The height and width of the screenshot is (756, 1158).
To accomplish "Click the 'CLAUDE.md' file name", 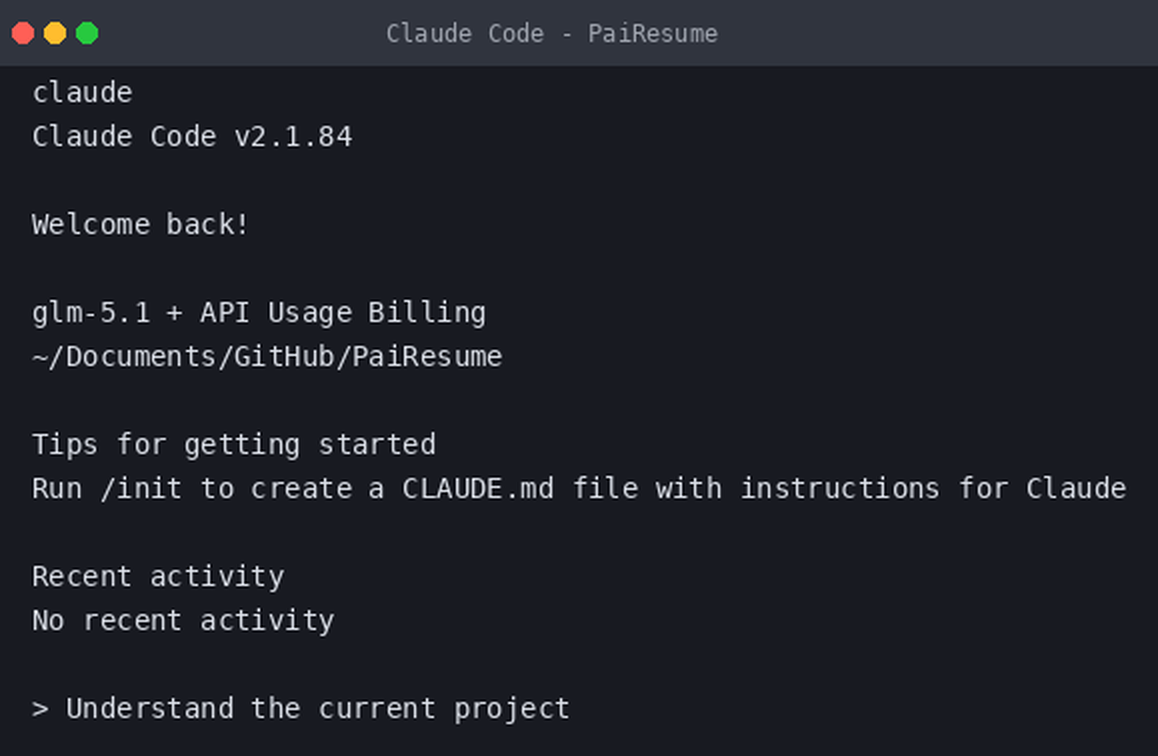I will 478,489.
